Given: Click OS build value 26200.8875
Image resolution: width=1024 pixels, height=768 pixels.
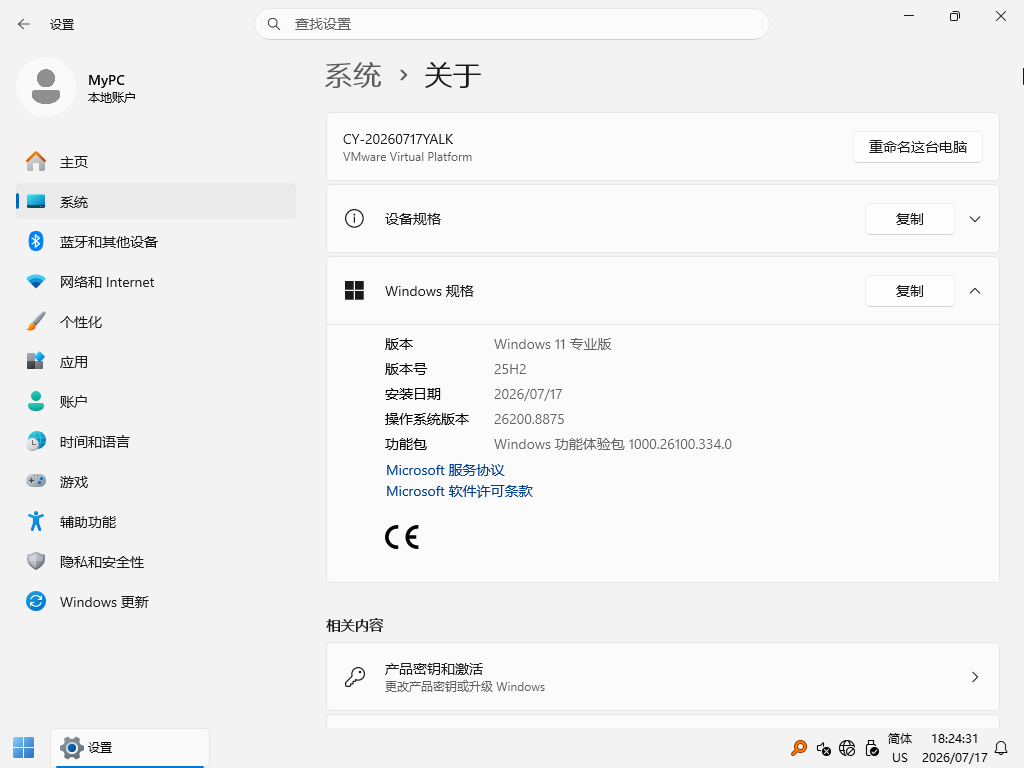Looking at the screenshot, I should coord(529,419).
